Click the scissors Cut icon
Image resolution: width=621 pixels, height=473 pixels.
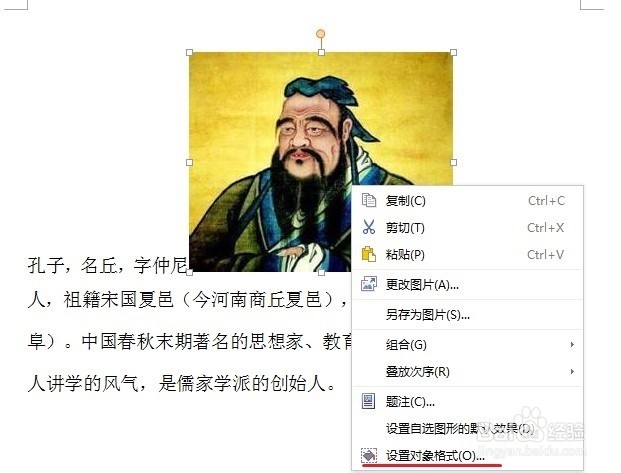pyautogui.click(x=369, y=227)
